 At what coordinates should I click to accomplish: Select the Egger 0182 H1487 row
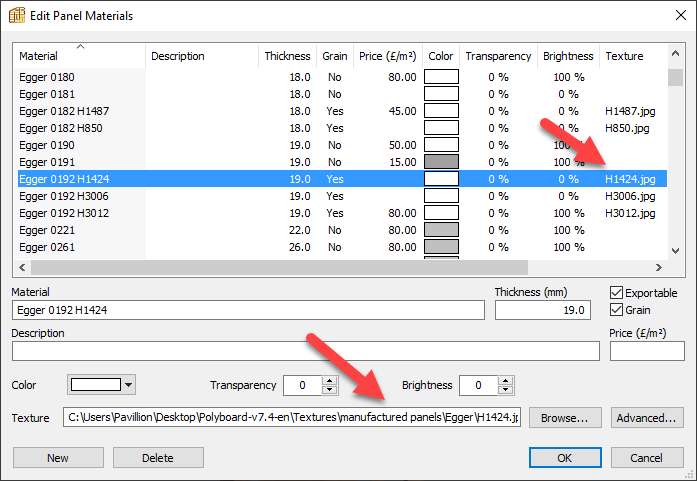[x=342, y=111]
